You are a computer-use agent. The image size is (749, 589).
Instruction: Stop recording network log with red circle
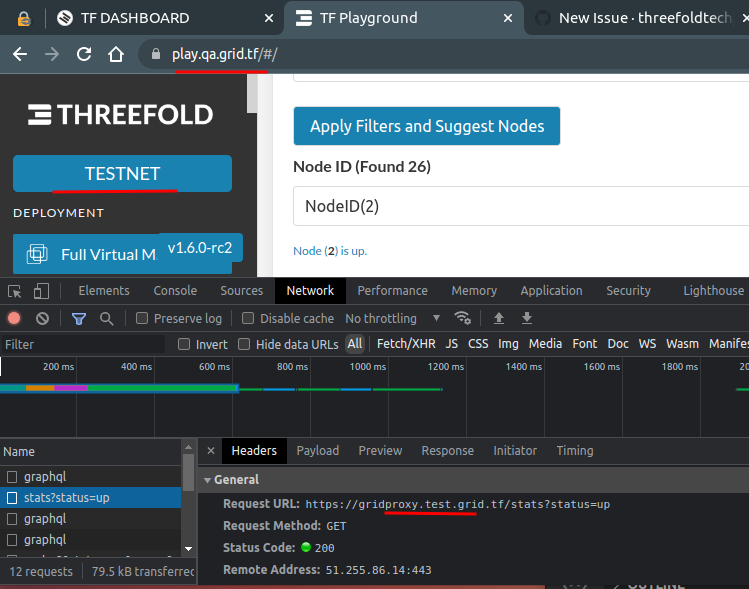[14, 318]
